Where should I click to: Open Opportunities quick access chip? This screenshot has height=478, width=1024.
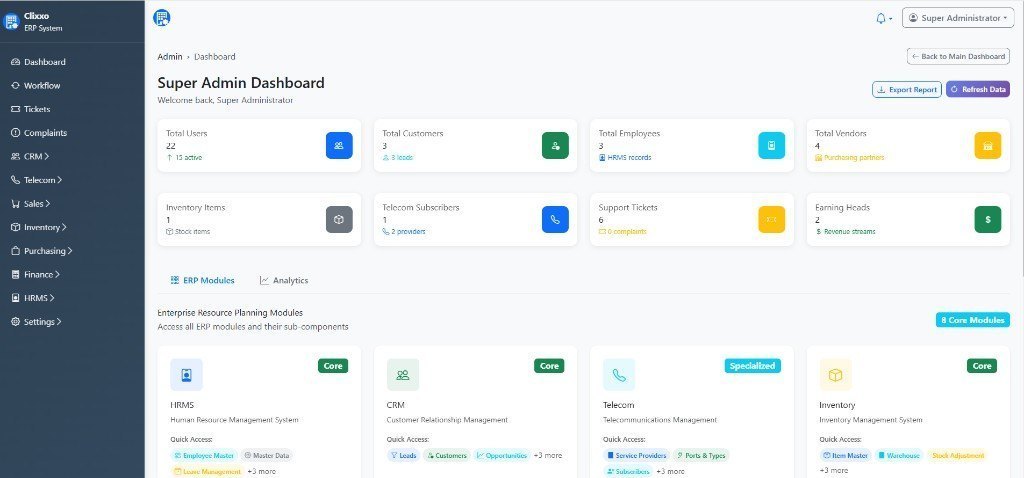coord(502,455)
